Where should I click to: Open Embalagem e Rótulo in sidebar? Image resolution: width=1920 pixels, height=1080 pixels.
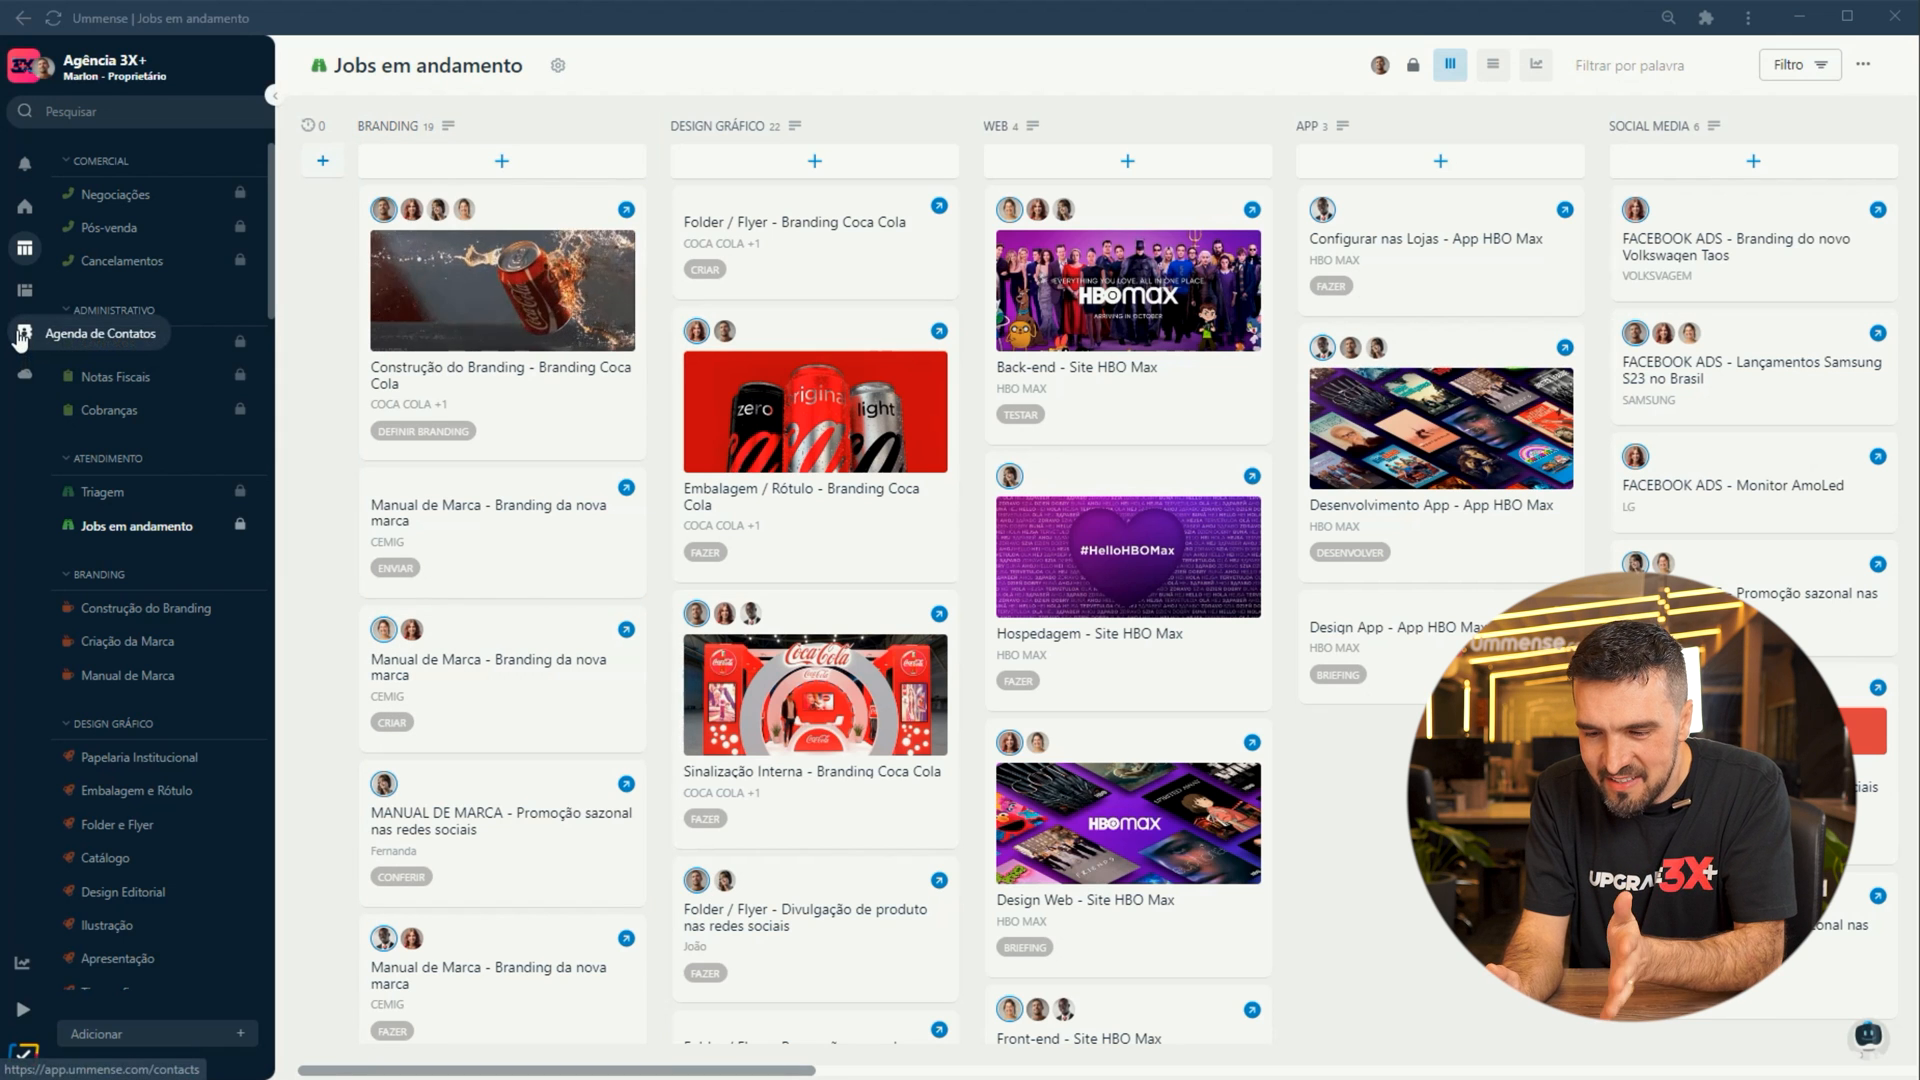[136, 791]
